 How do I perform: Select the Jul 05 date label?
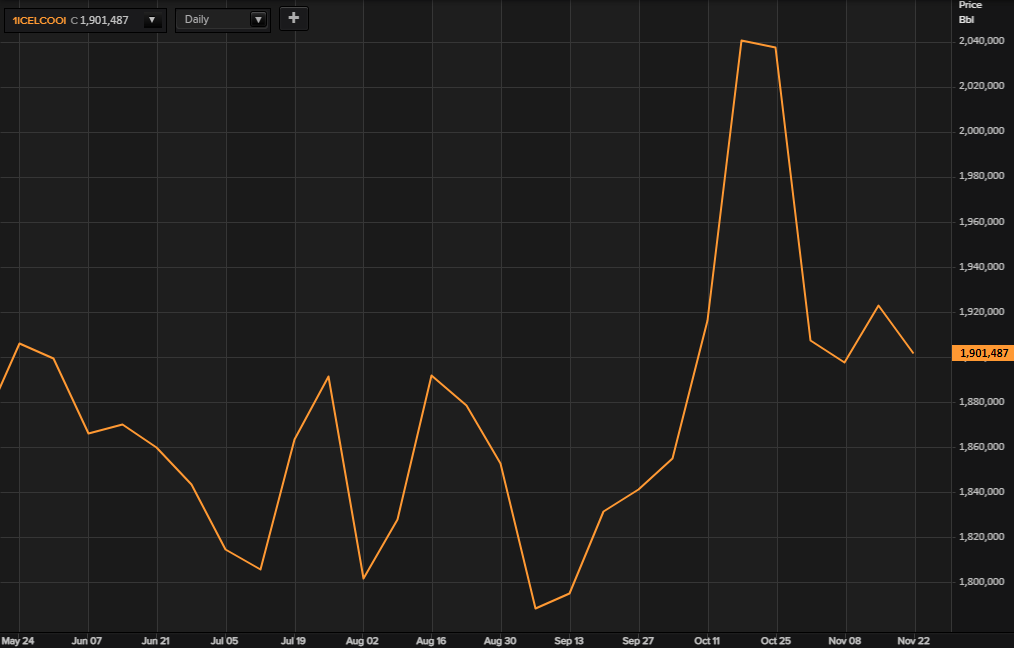coord(224,641)
